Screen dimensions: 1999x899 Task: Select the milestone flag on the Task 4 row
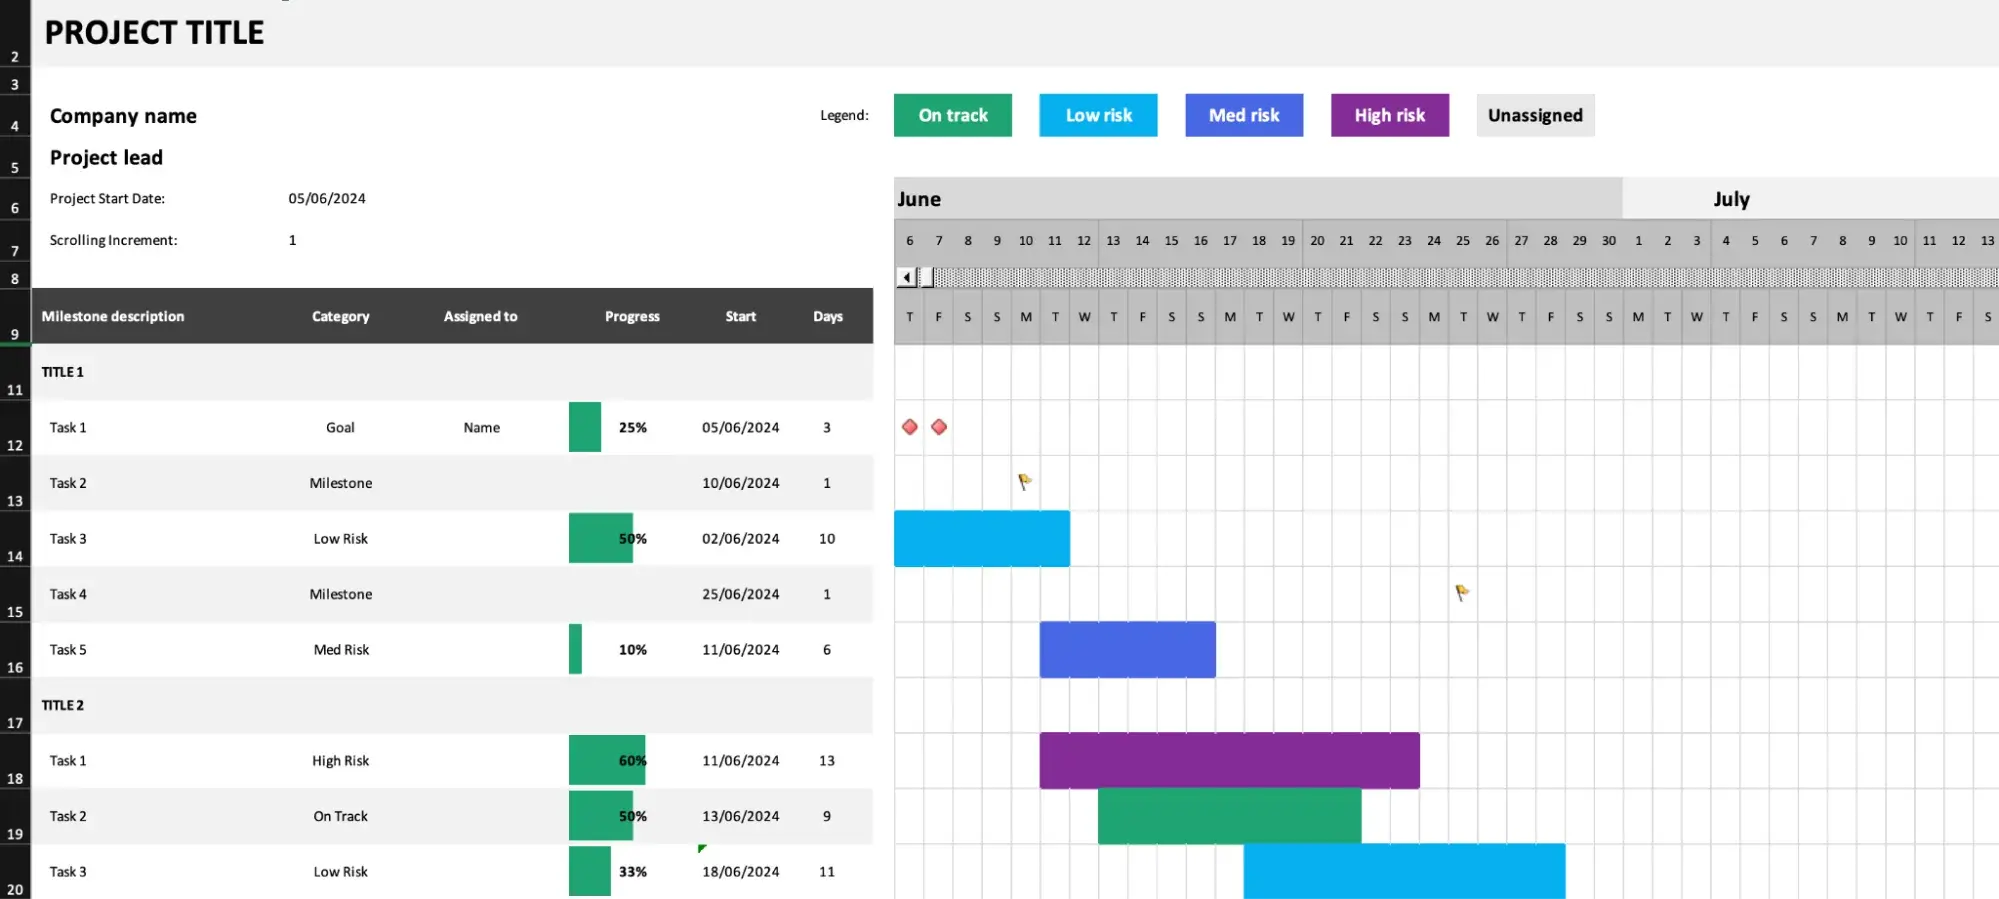click(x=1461, y=593)
